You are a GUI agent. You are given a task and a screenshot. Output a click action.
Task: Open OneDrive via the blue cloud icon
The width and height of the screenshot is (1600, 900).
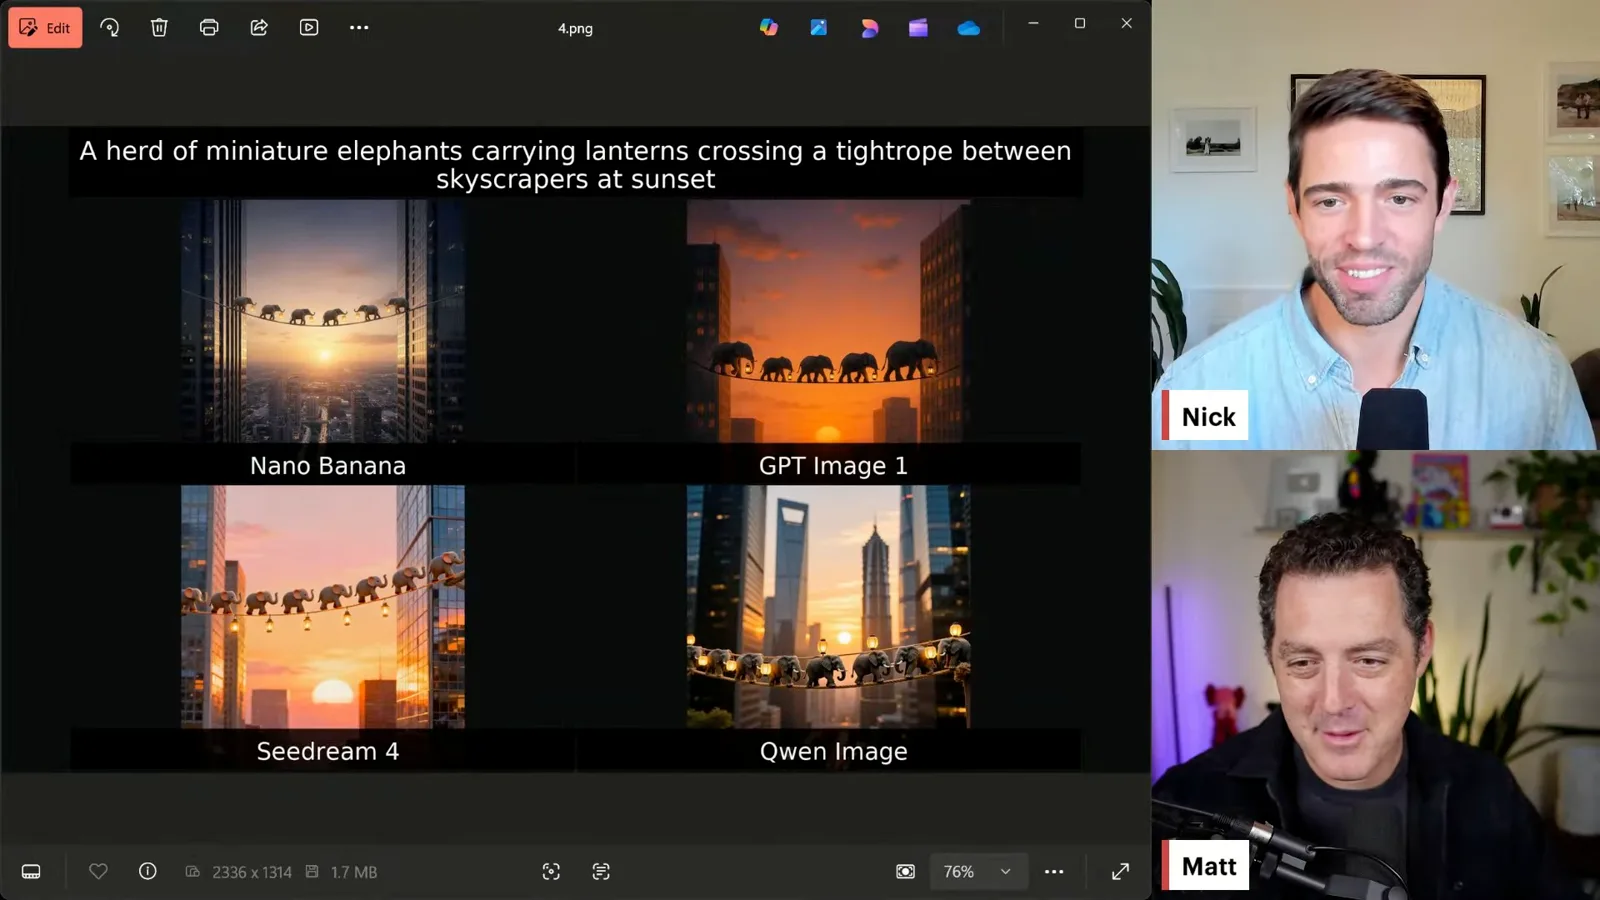(968, 28)
